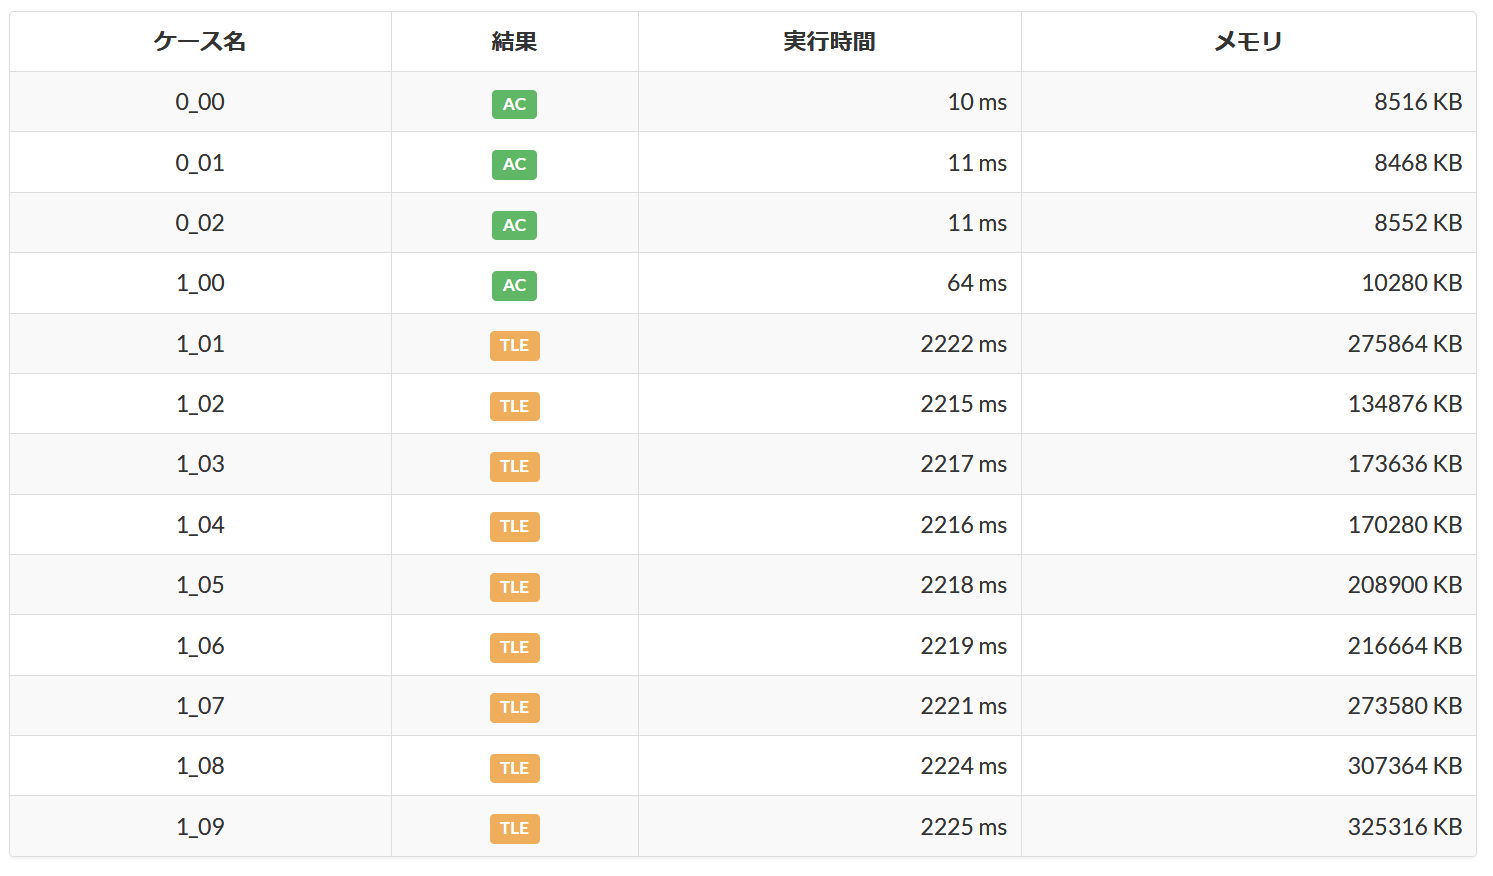The width and height of the screenshot is (1493, 876).
Task: Click the 325316 KB memory value
Action: (1405, 827)
